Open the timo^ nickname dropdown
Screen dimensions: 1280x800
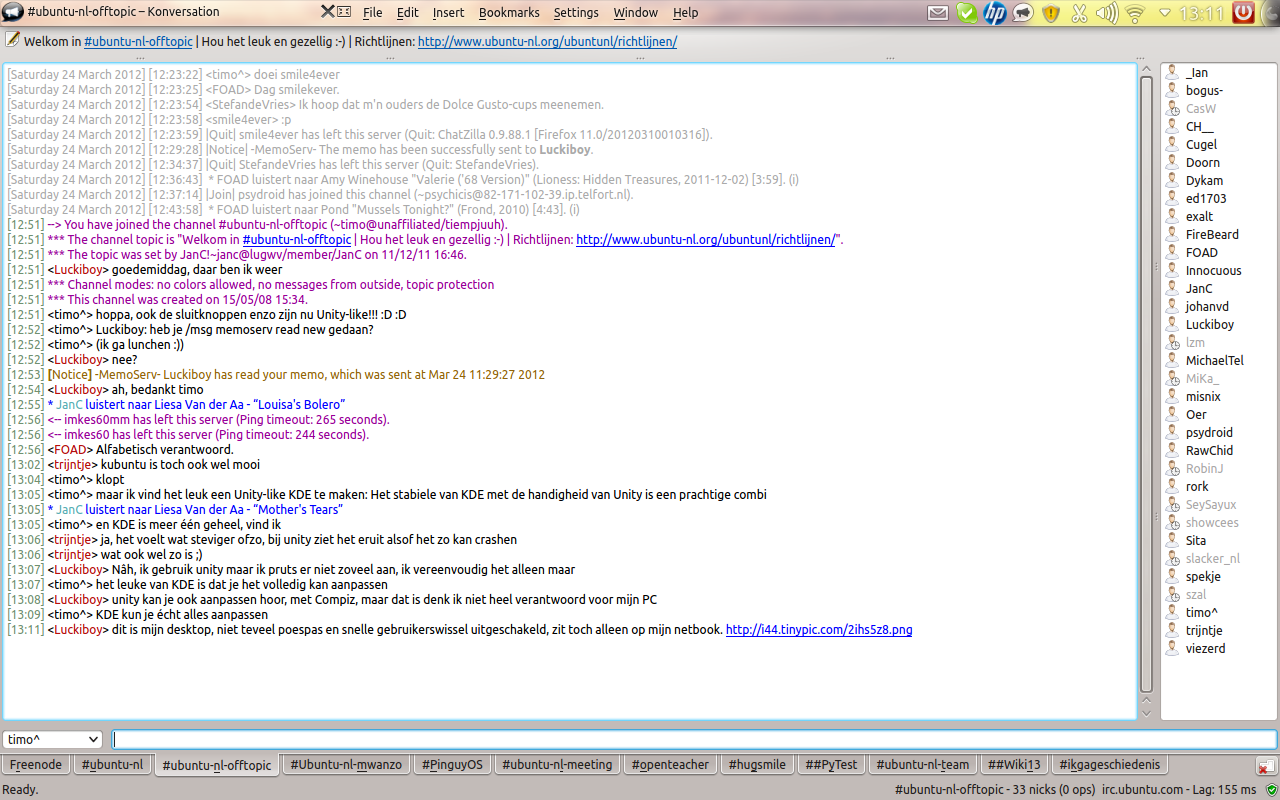click(53, 740)
